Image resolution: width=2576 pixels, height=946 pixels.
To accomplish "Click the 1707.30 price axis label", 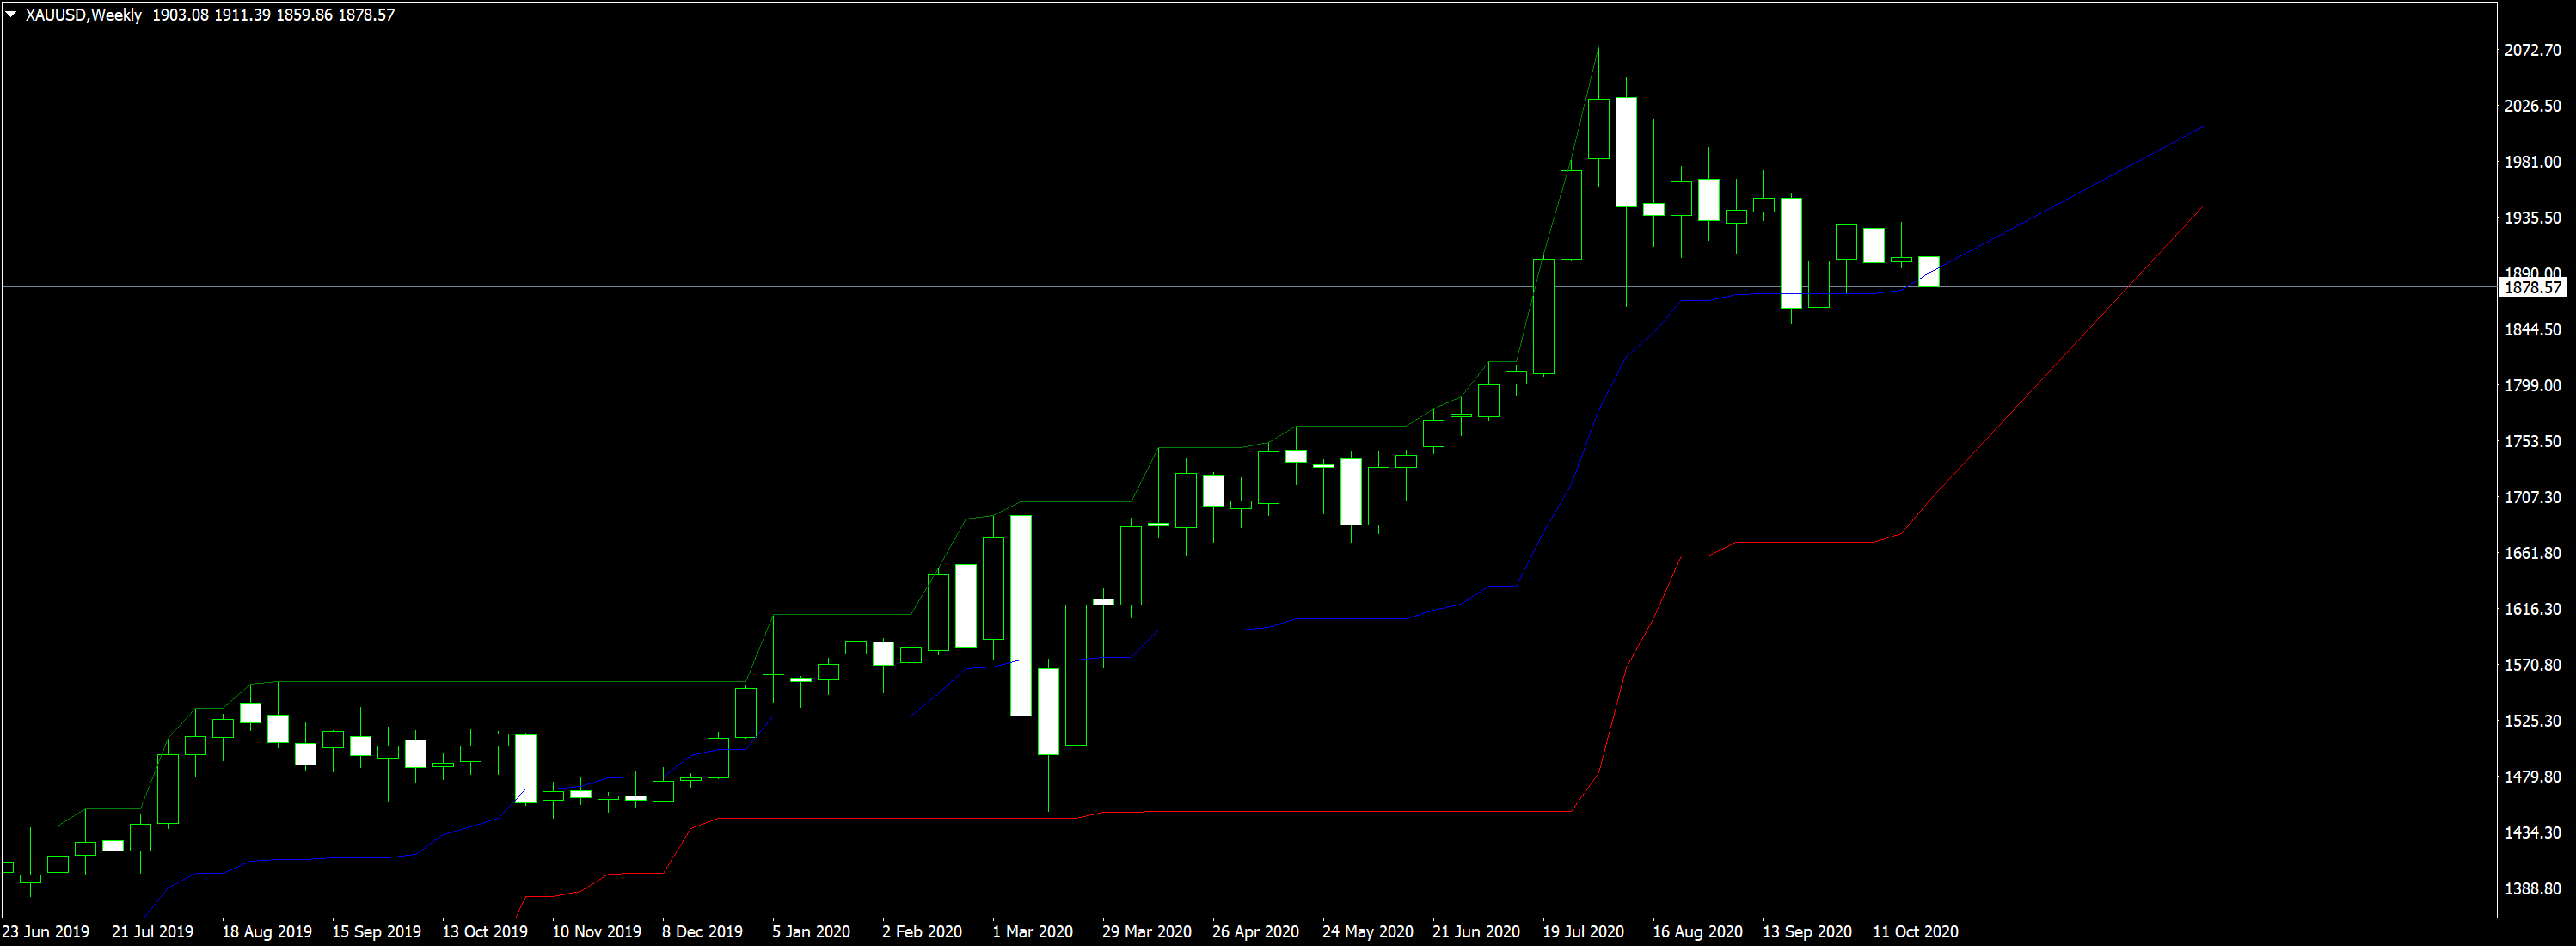I will [2533, 498].
